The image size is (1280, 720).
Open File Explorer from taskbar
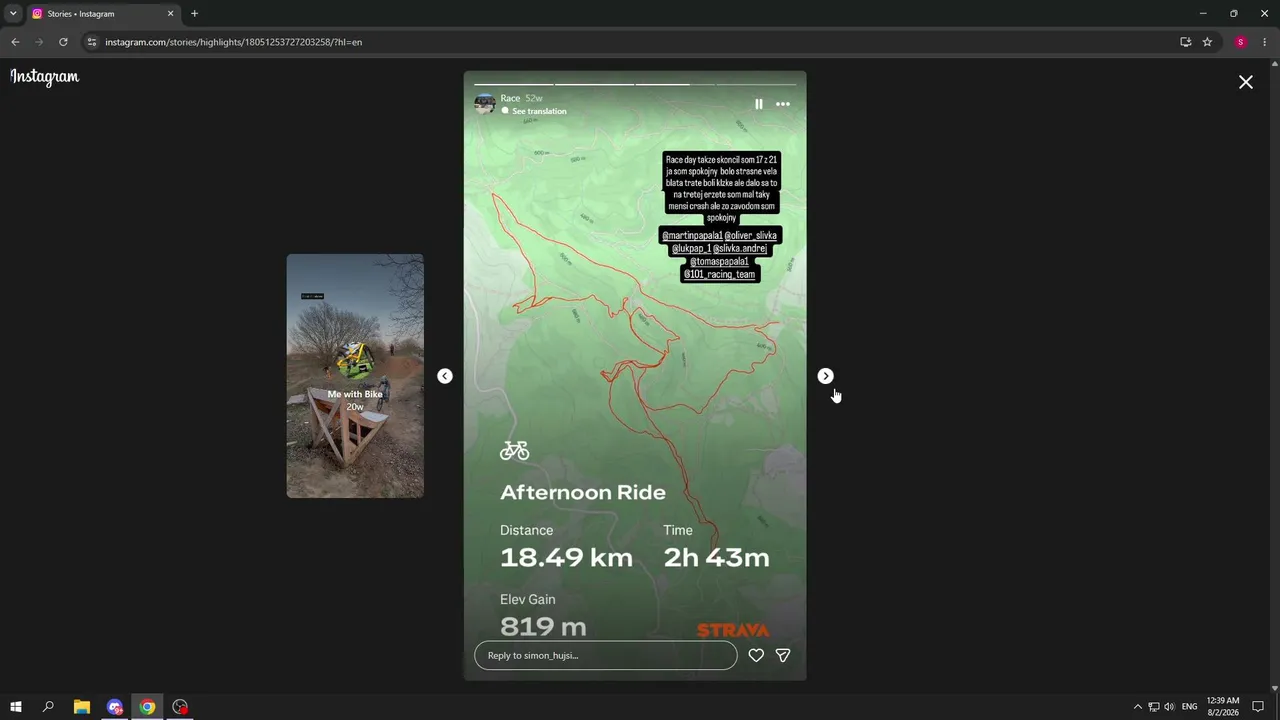(82, 707)
